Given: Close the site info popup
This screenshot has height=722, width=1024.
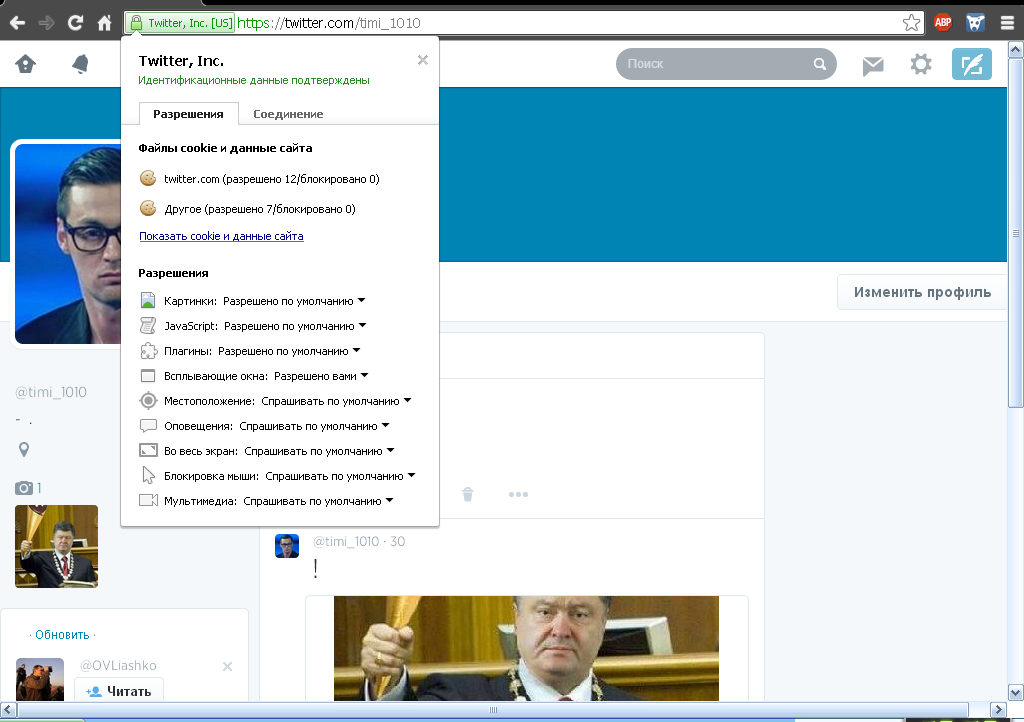Looking at the screenshot, I should point(423,60).
